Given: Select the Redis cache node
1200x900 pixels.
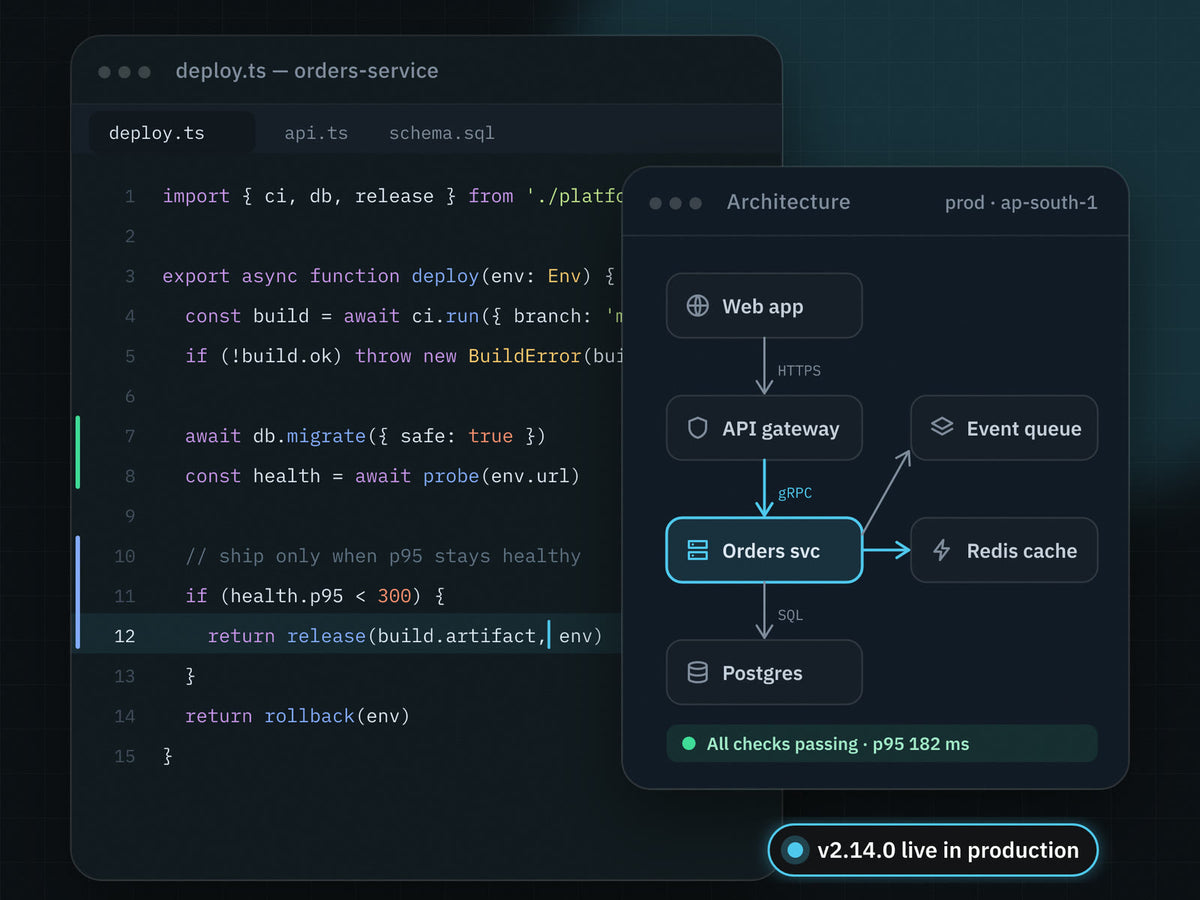Looking at the screenshot, I should [x=1004, y=550].
